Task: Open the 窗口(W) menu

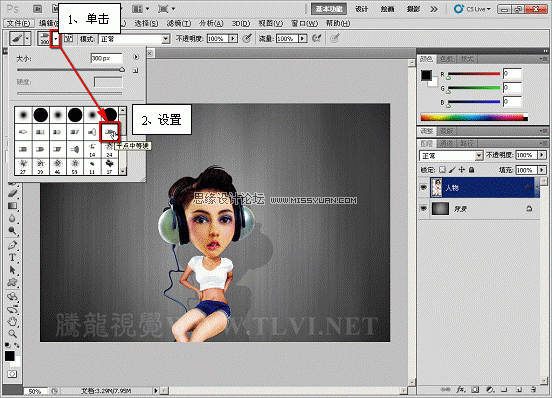Action: 305,23
